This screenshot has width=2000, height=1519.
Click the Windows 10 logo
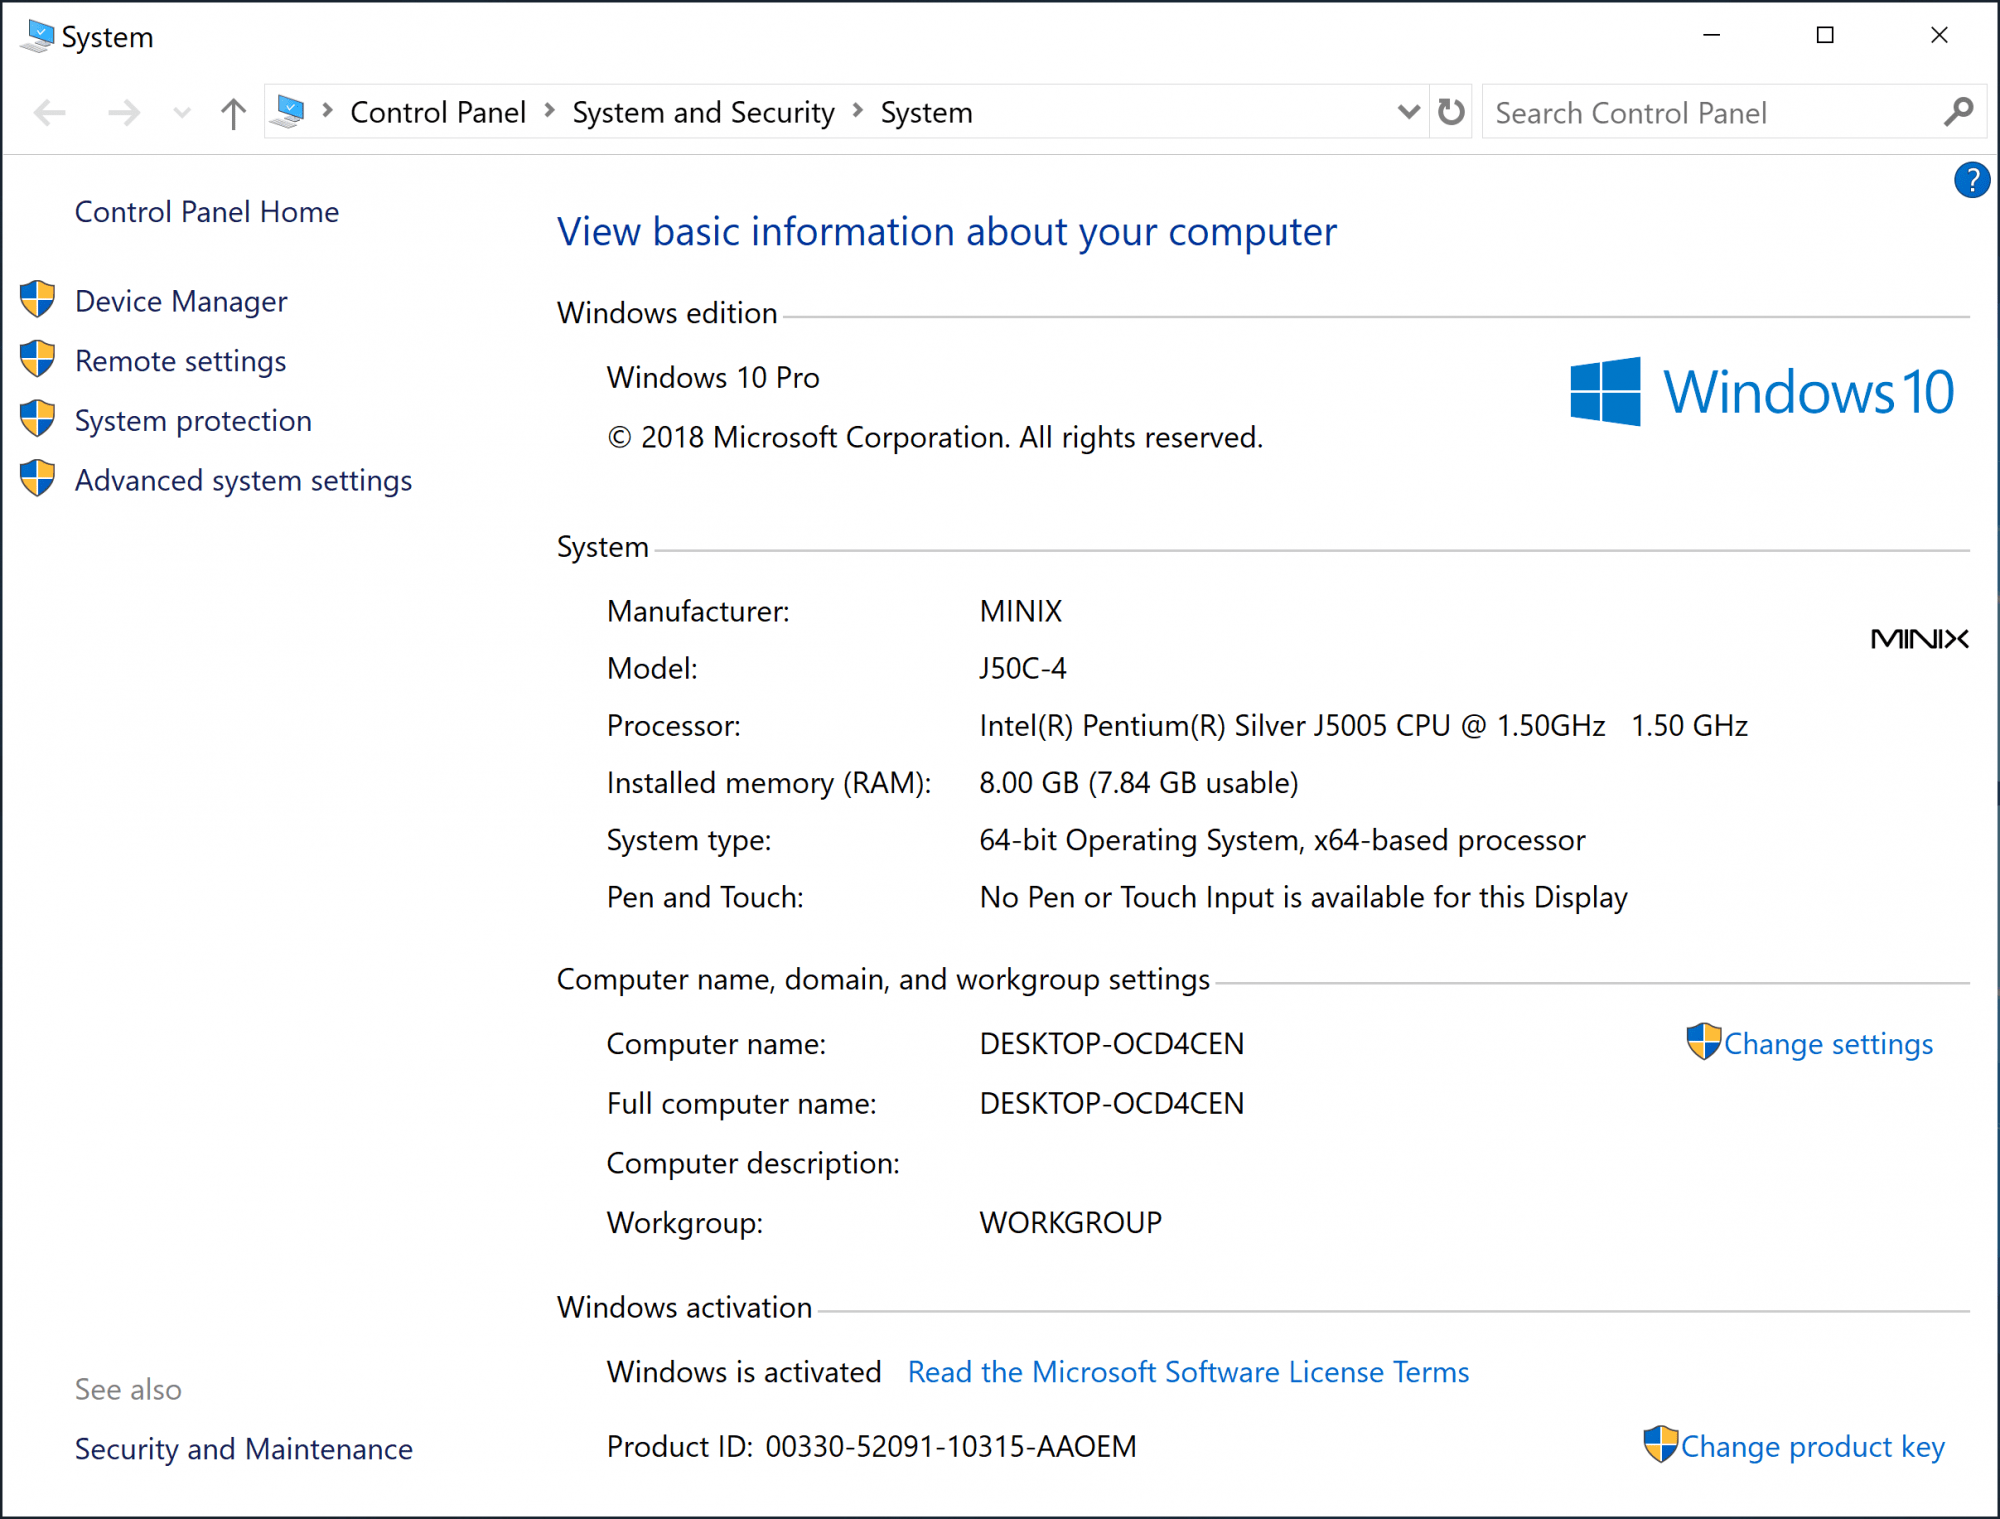(1762, 391)
